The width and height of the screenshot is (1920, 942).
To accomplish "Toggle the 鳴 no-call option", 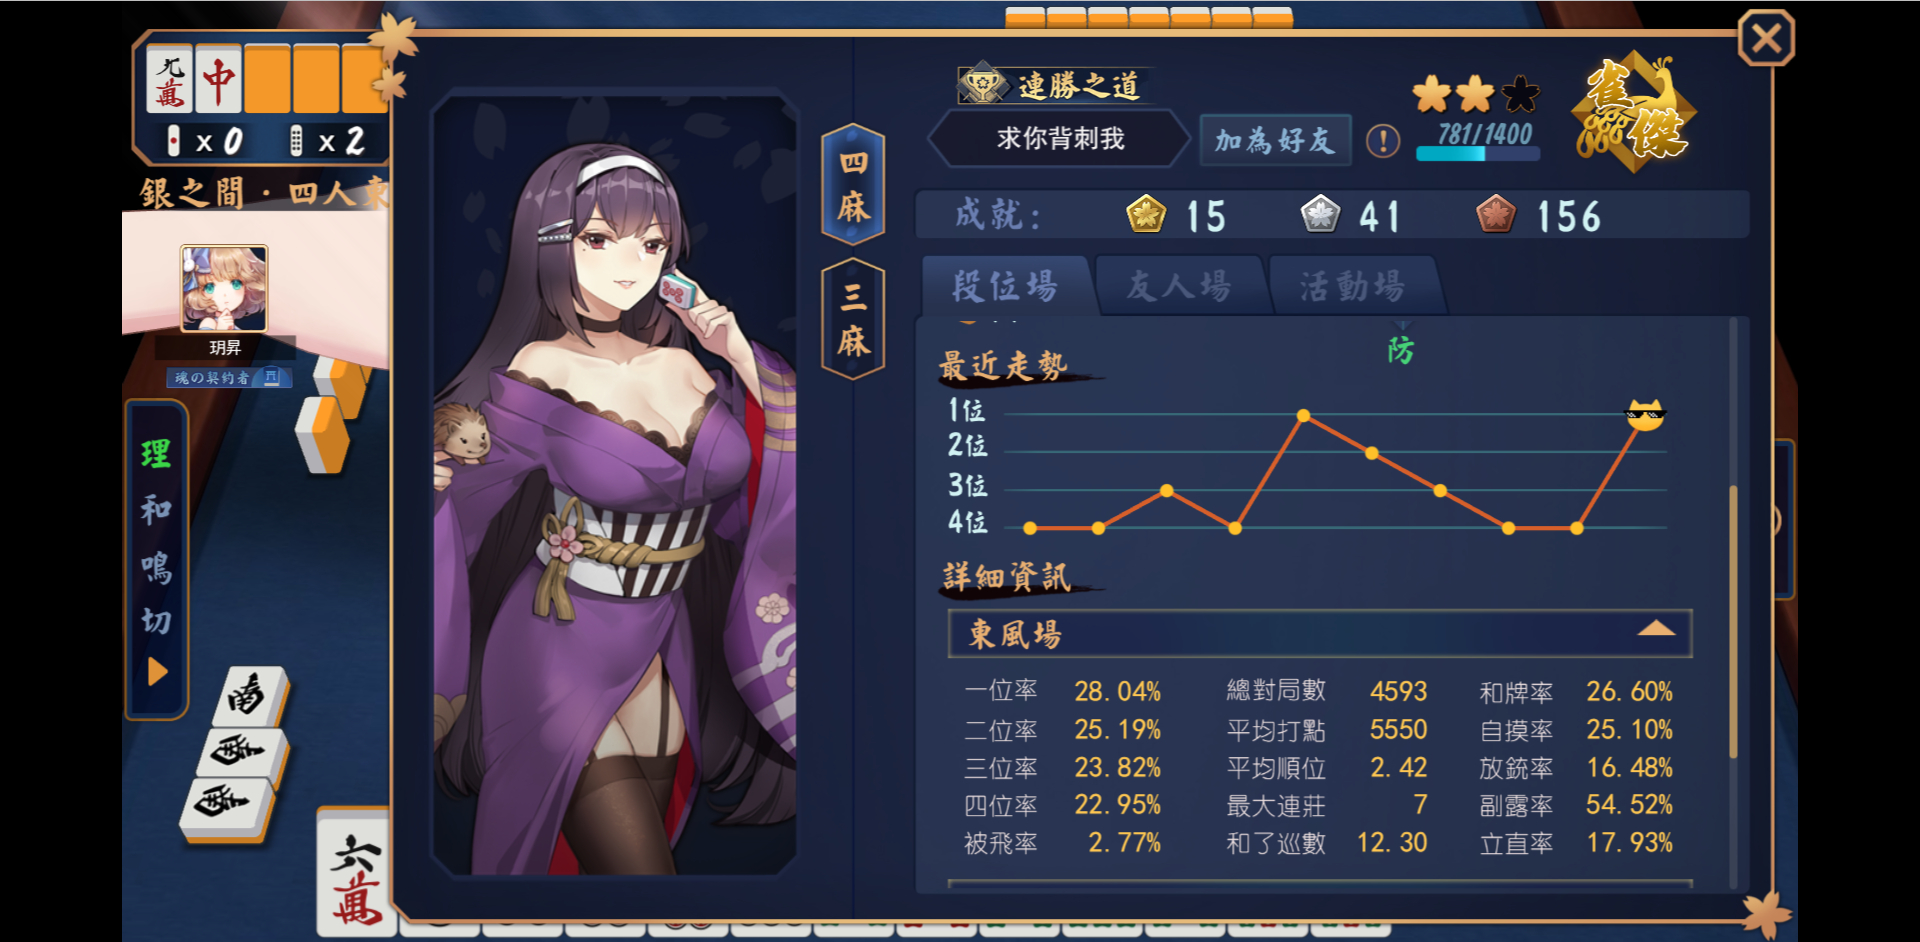I will 156,567.
